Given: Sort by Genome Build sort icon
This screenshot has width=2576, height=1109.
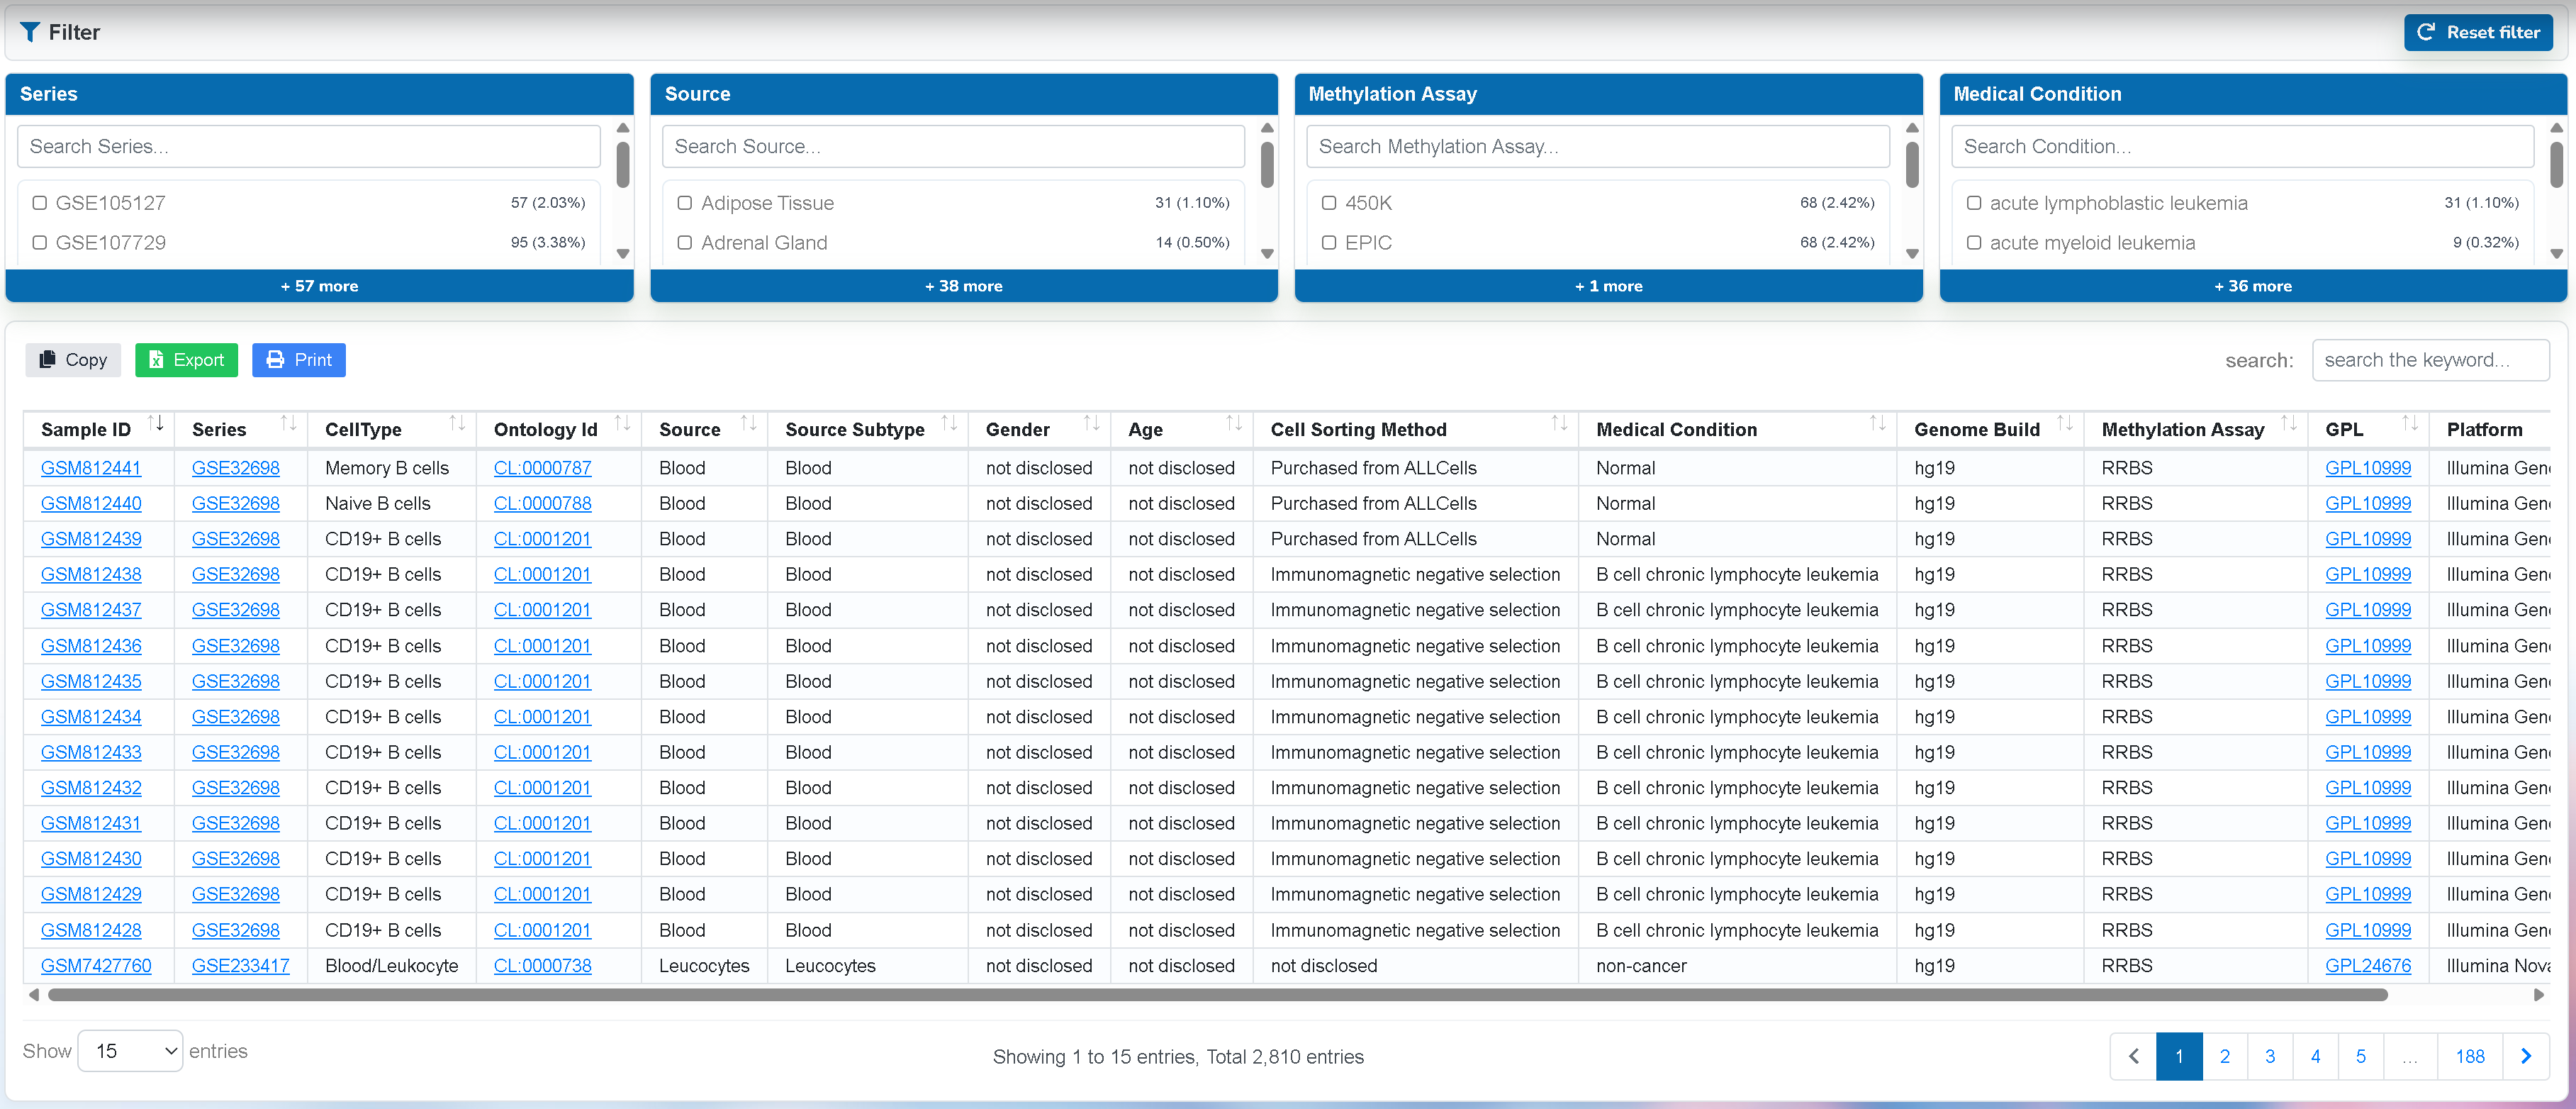Looking at the screenshot, I should (2064, 424).
